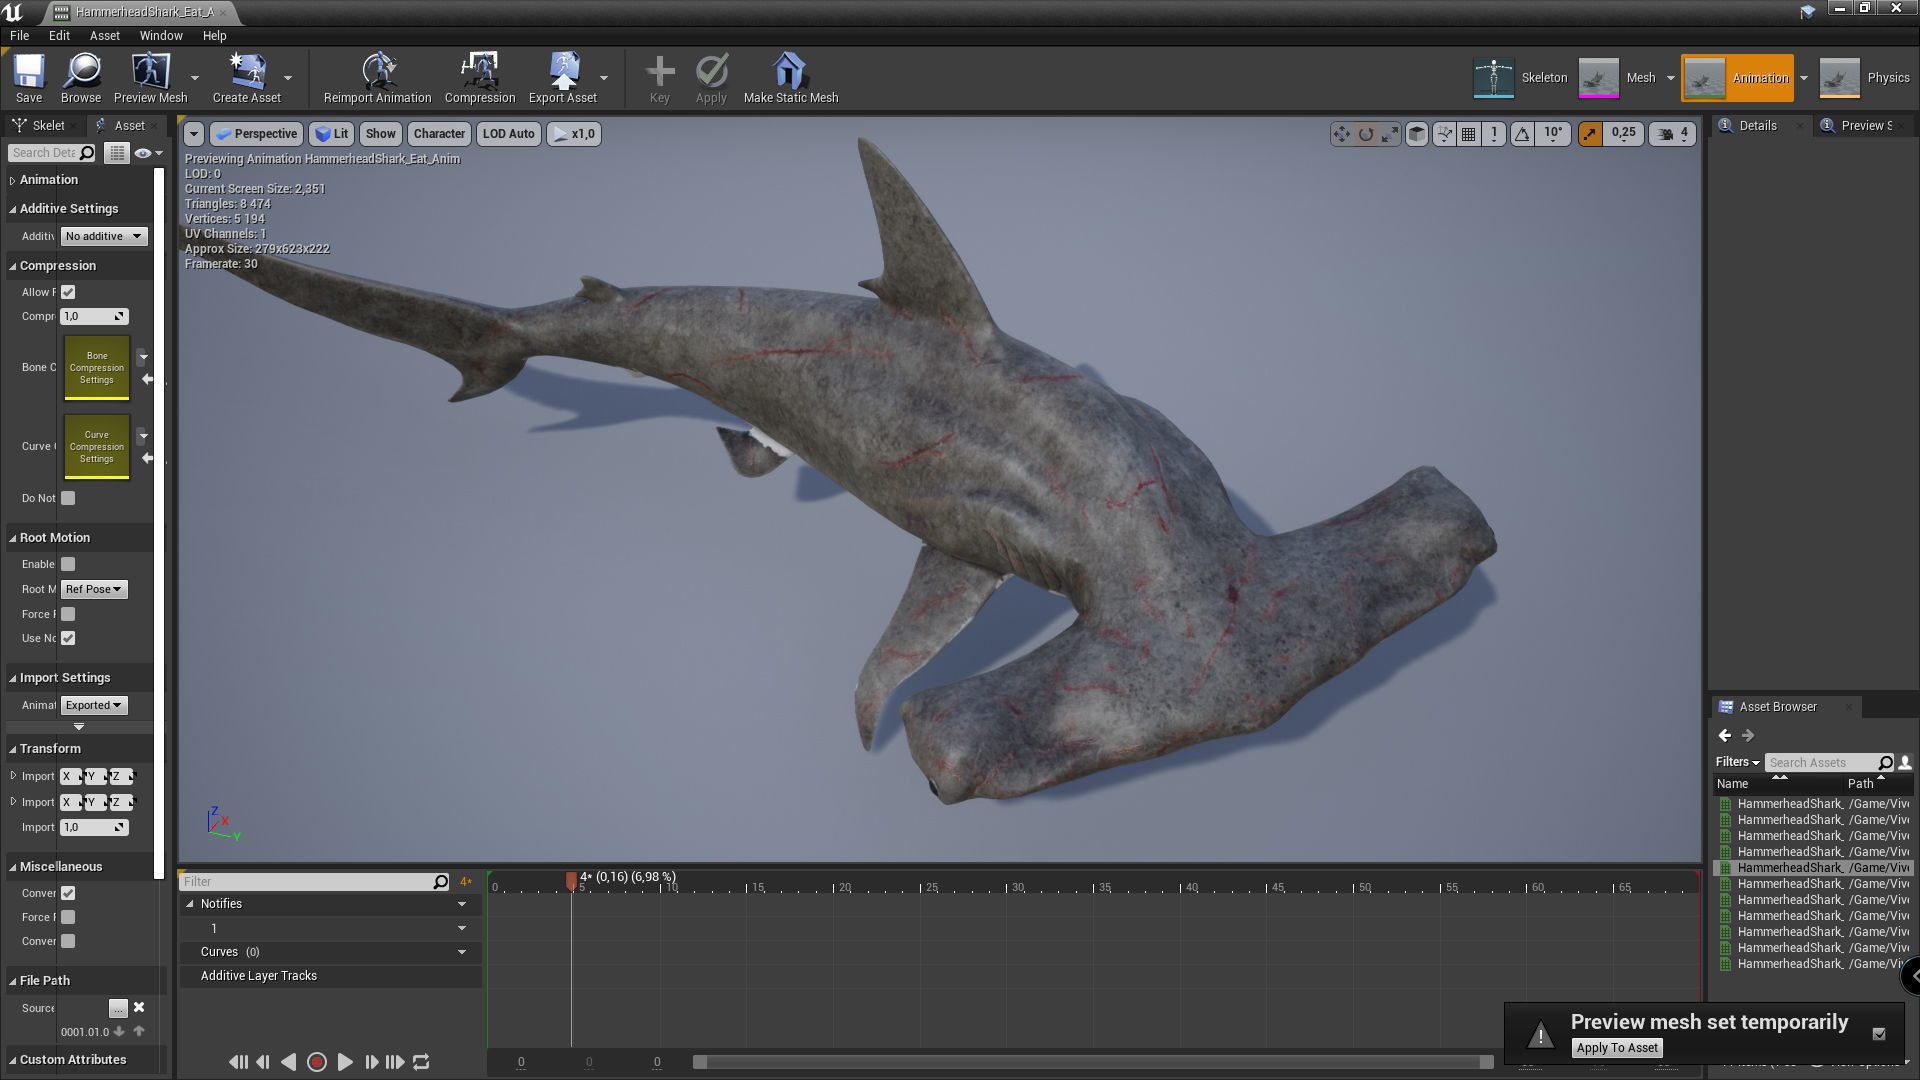Save the animation asset
1920x1080 pixels.
point(29,78)
